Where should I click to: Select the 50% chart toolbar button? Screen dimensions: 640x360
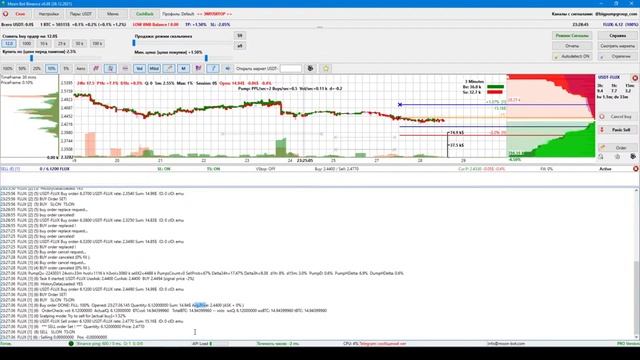pos(22,69)
